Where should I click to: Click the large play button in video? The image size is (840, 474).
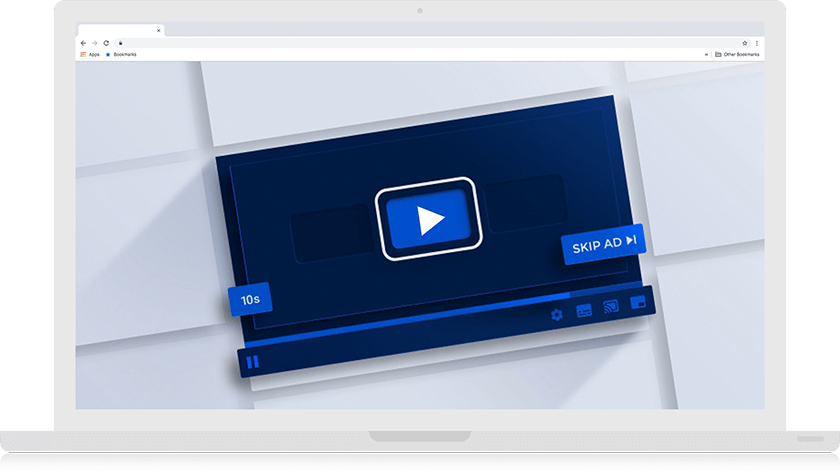point(429,219)
